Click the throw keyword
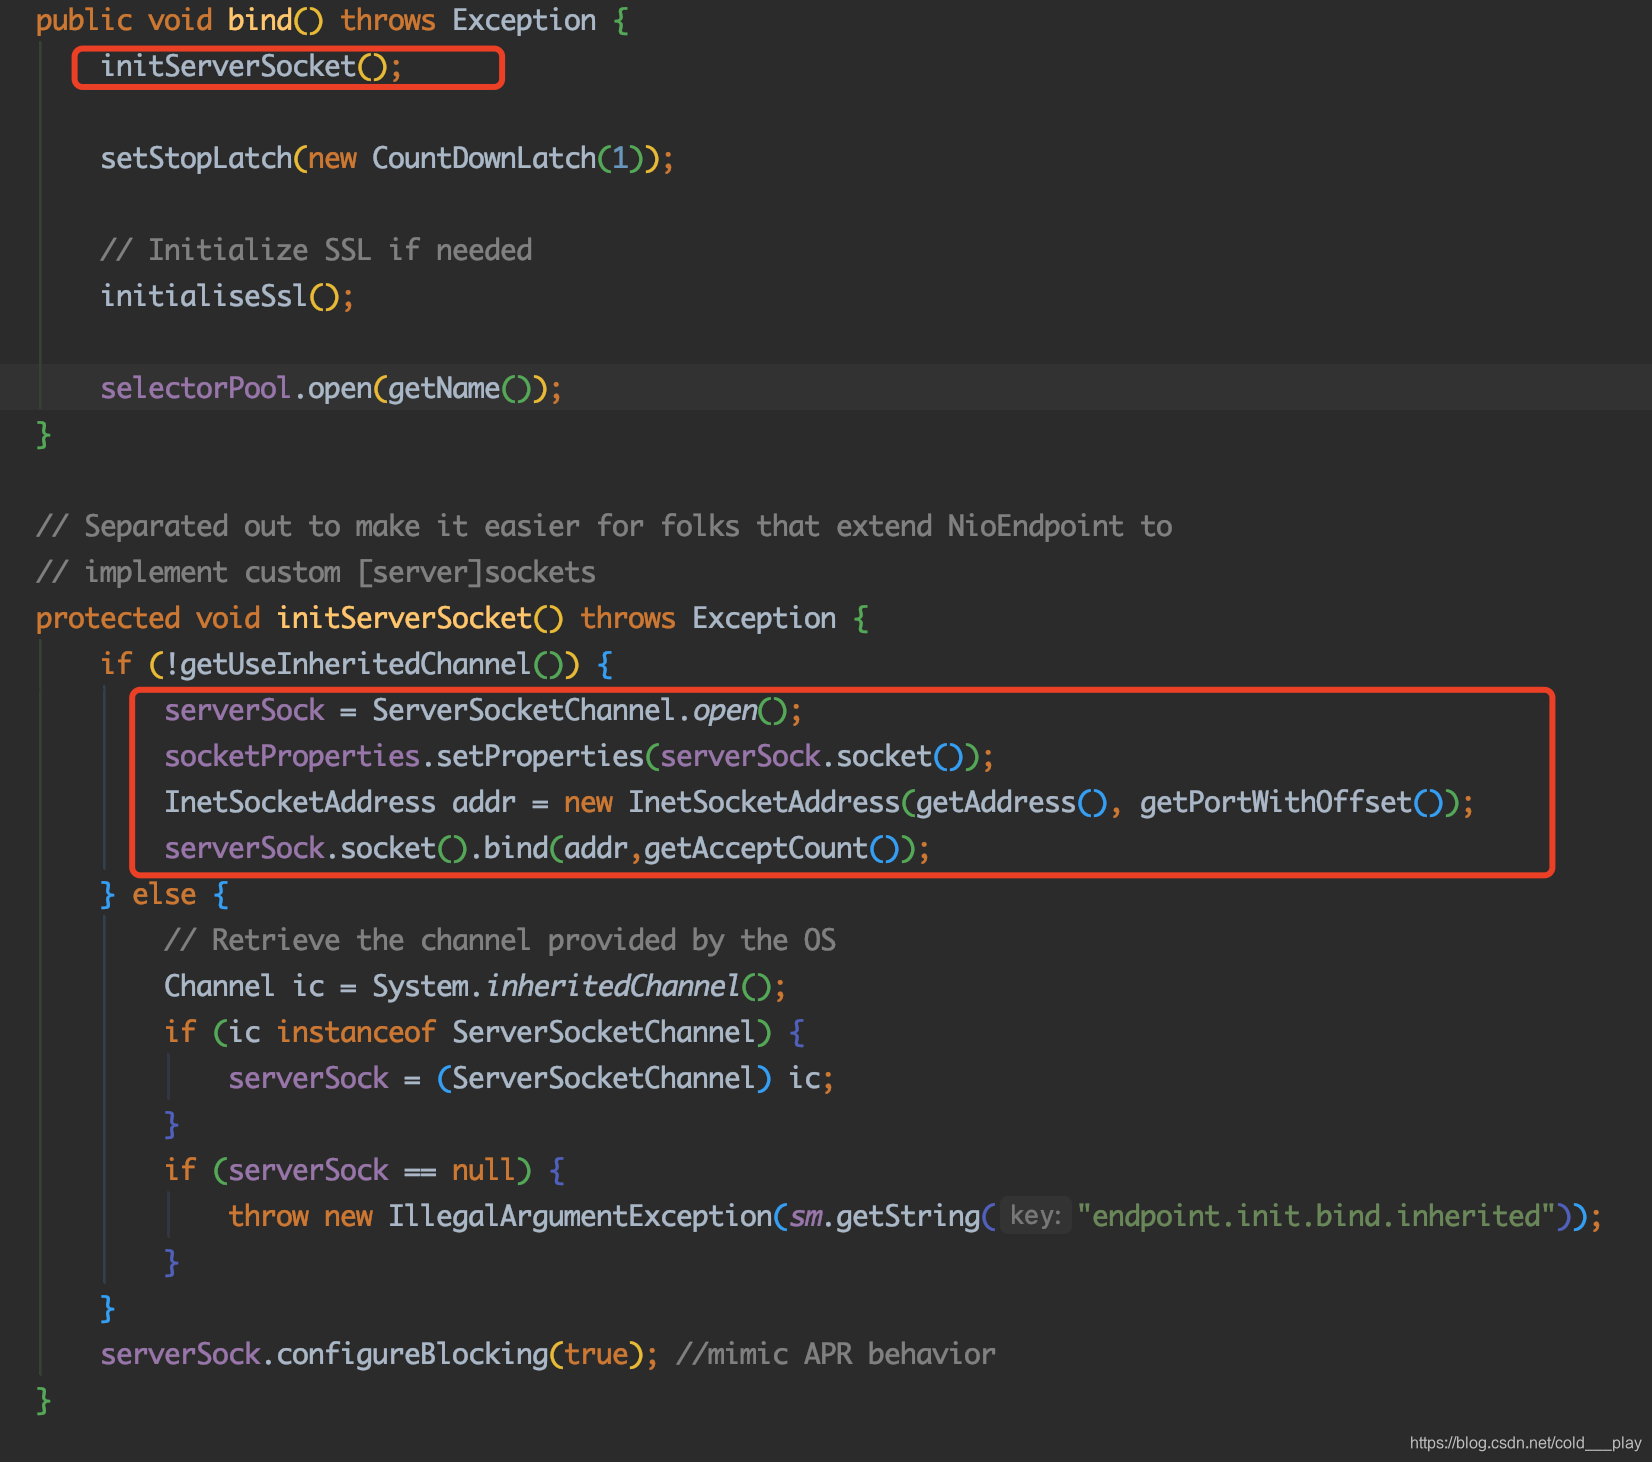The height and width of the screenshot is (1462, 1652). click(268, 1216)
